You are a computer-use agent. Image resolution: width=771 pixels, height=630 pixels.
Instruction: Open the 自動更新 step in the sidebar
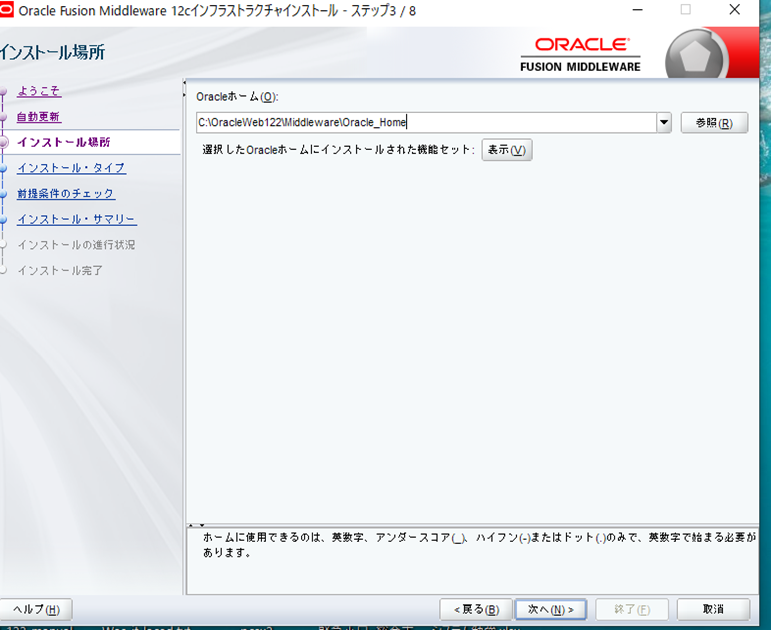(x=39, y=117)
